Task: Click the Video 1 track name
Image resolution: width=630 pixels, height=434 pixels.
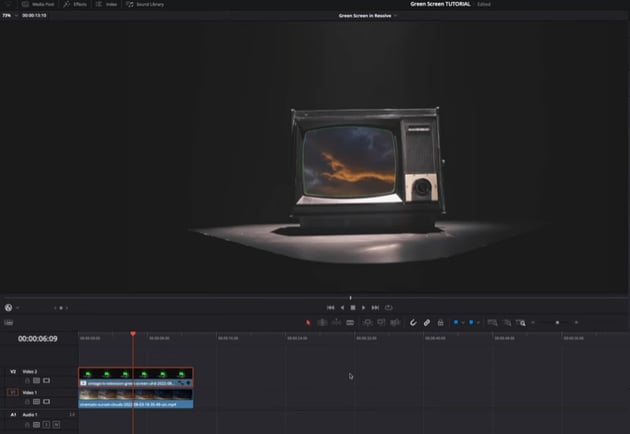Action: pyautogui.click(x=30, y=393)
